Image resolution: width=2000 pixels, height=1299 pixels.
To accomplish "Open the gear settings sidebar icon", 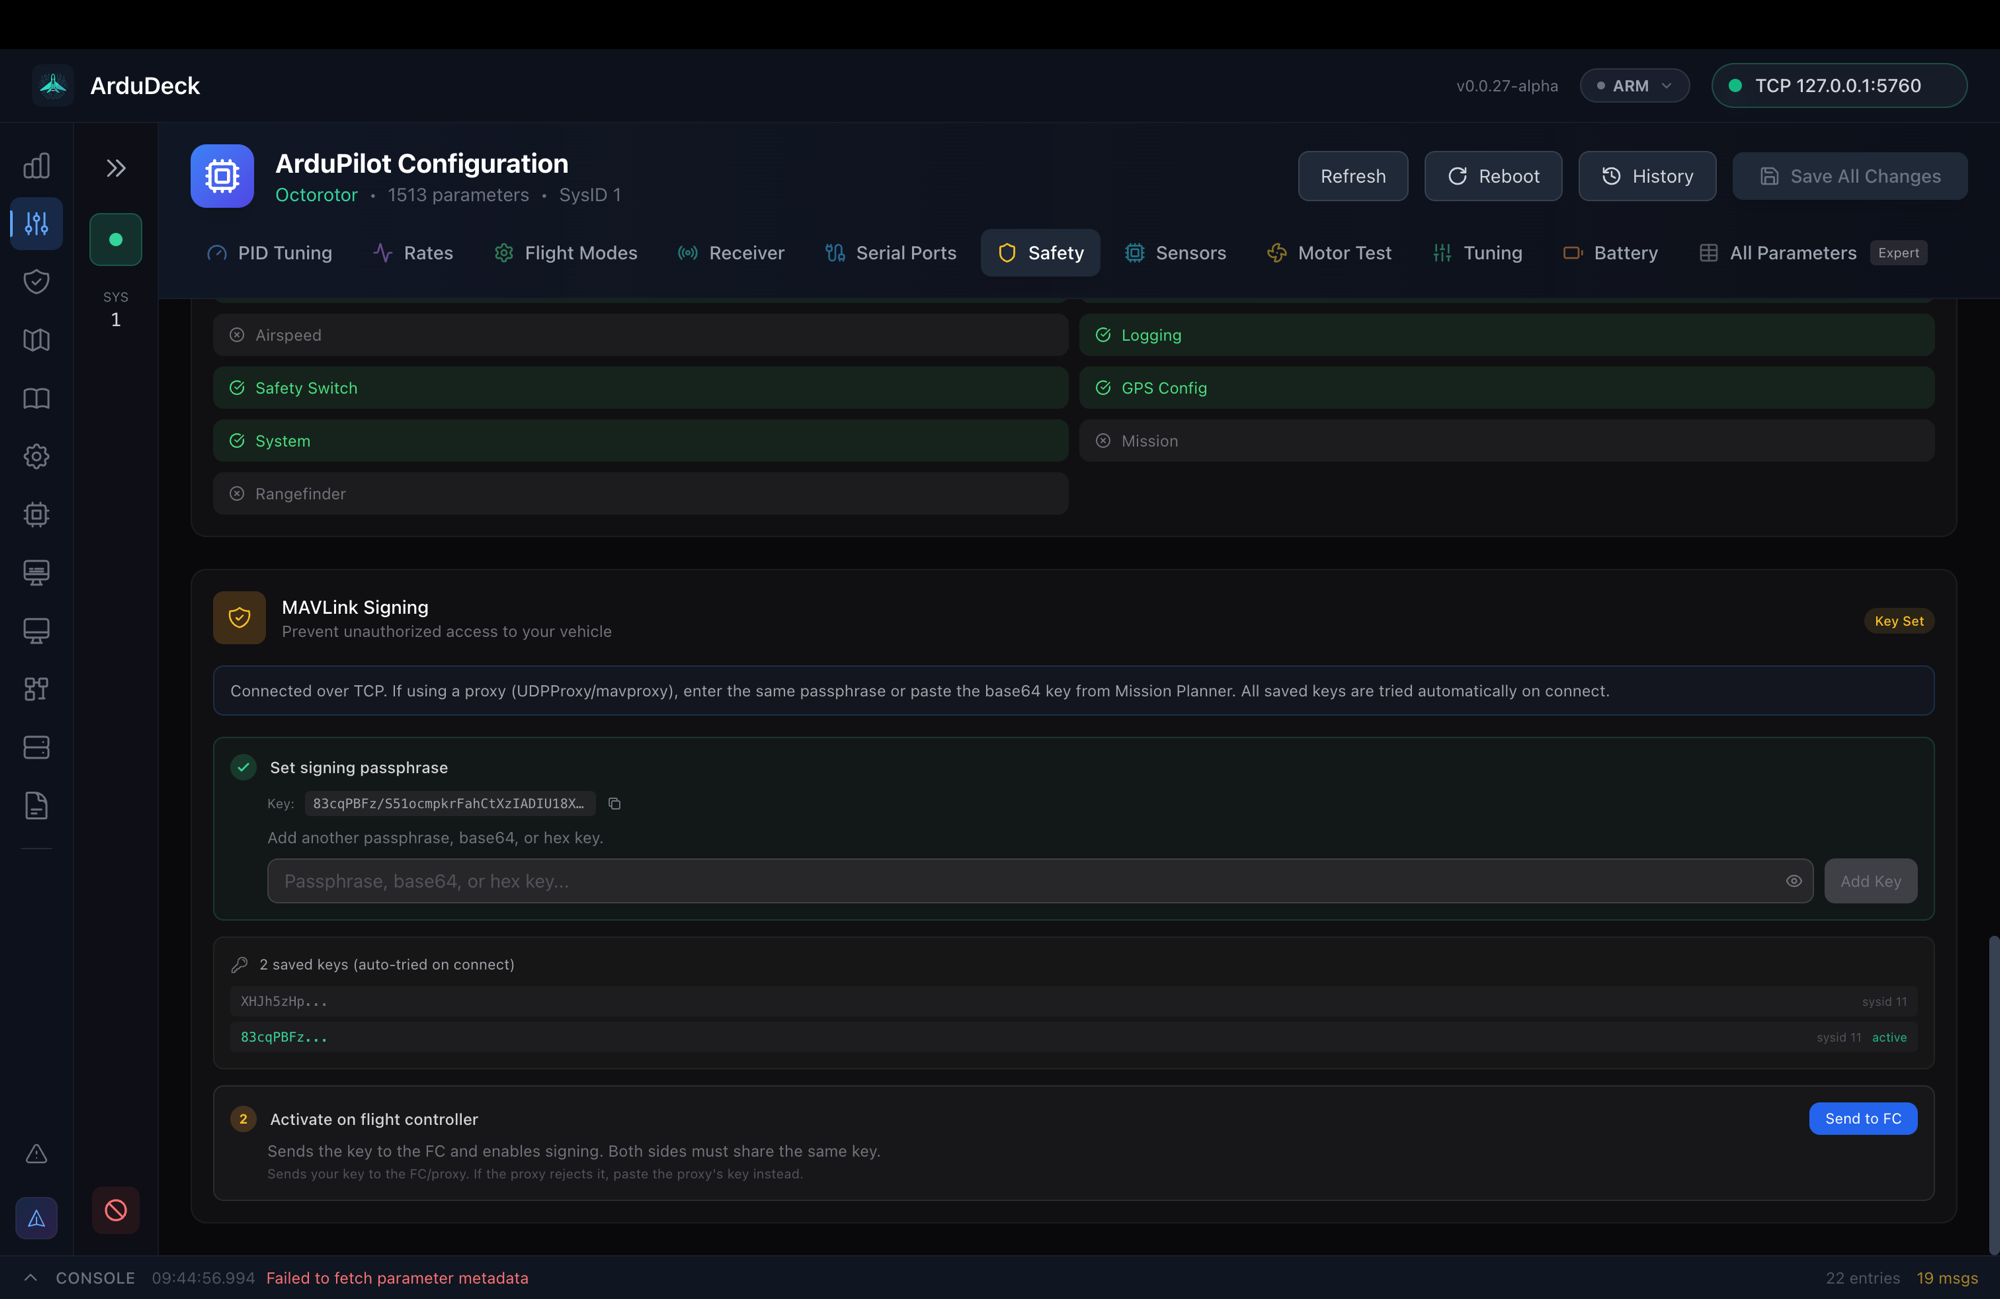I will [x=36, y=456].
